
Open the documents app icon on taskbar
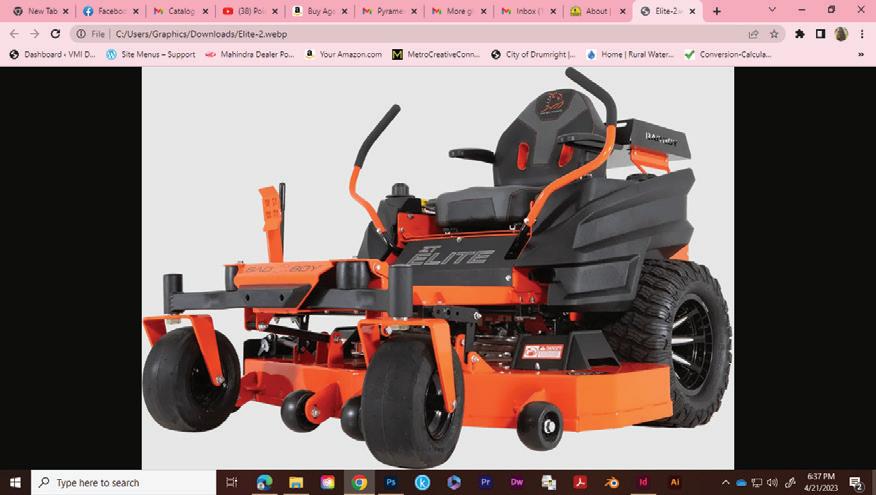pyautogui.click(x=549, y=482)
